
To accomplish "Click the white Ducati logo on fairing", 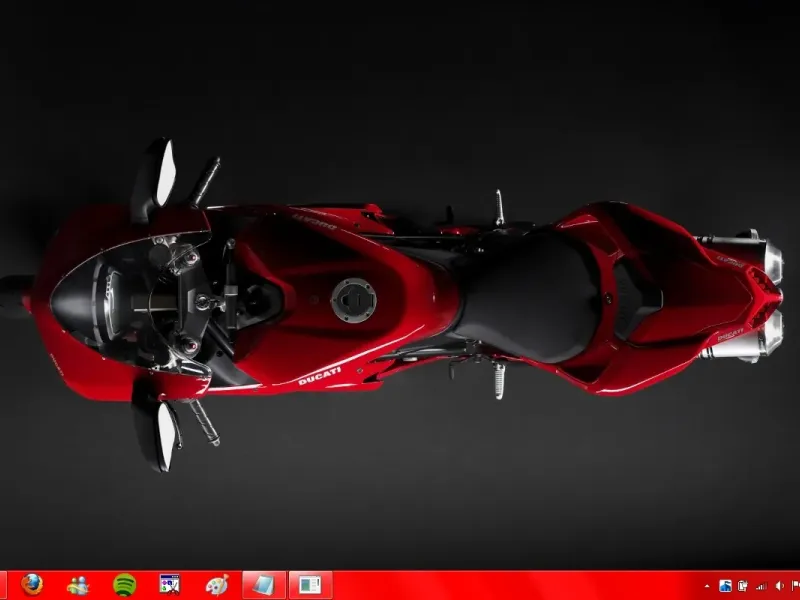I will [x=319, y=376].
